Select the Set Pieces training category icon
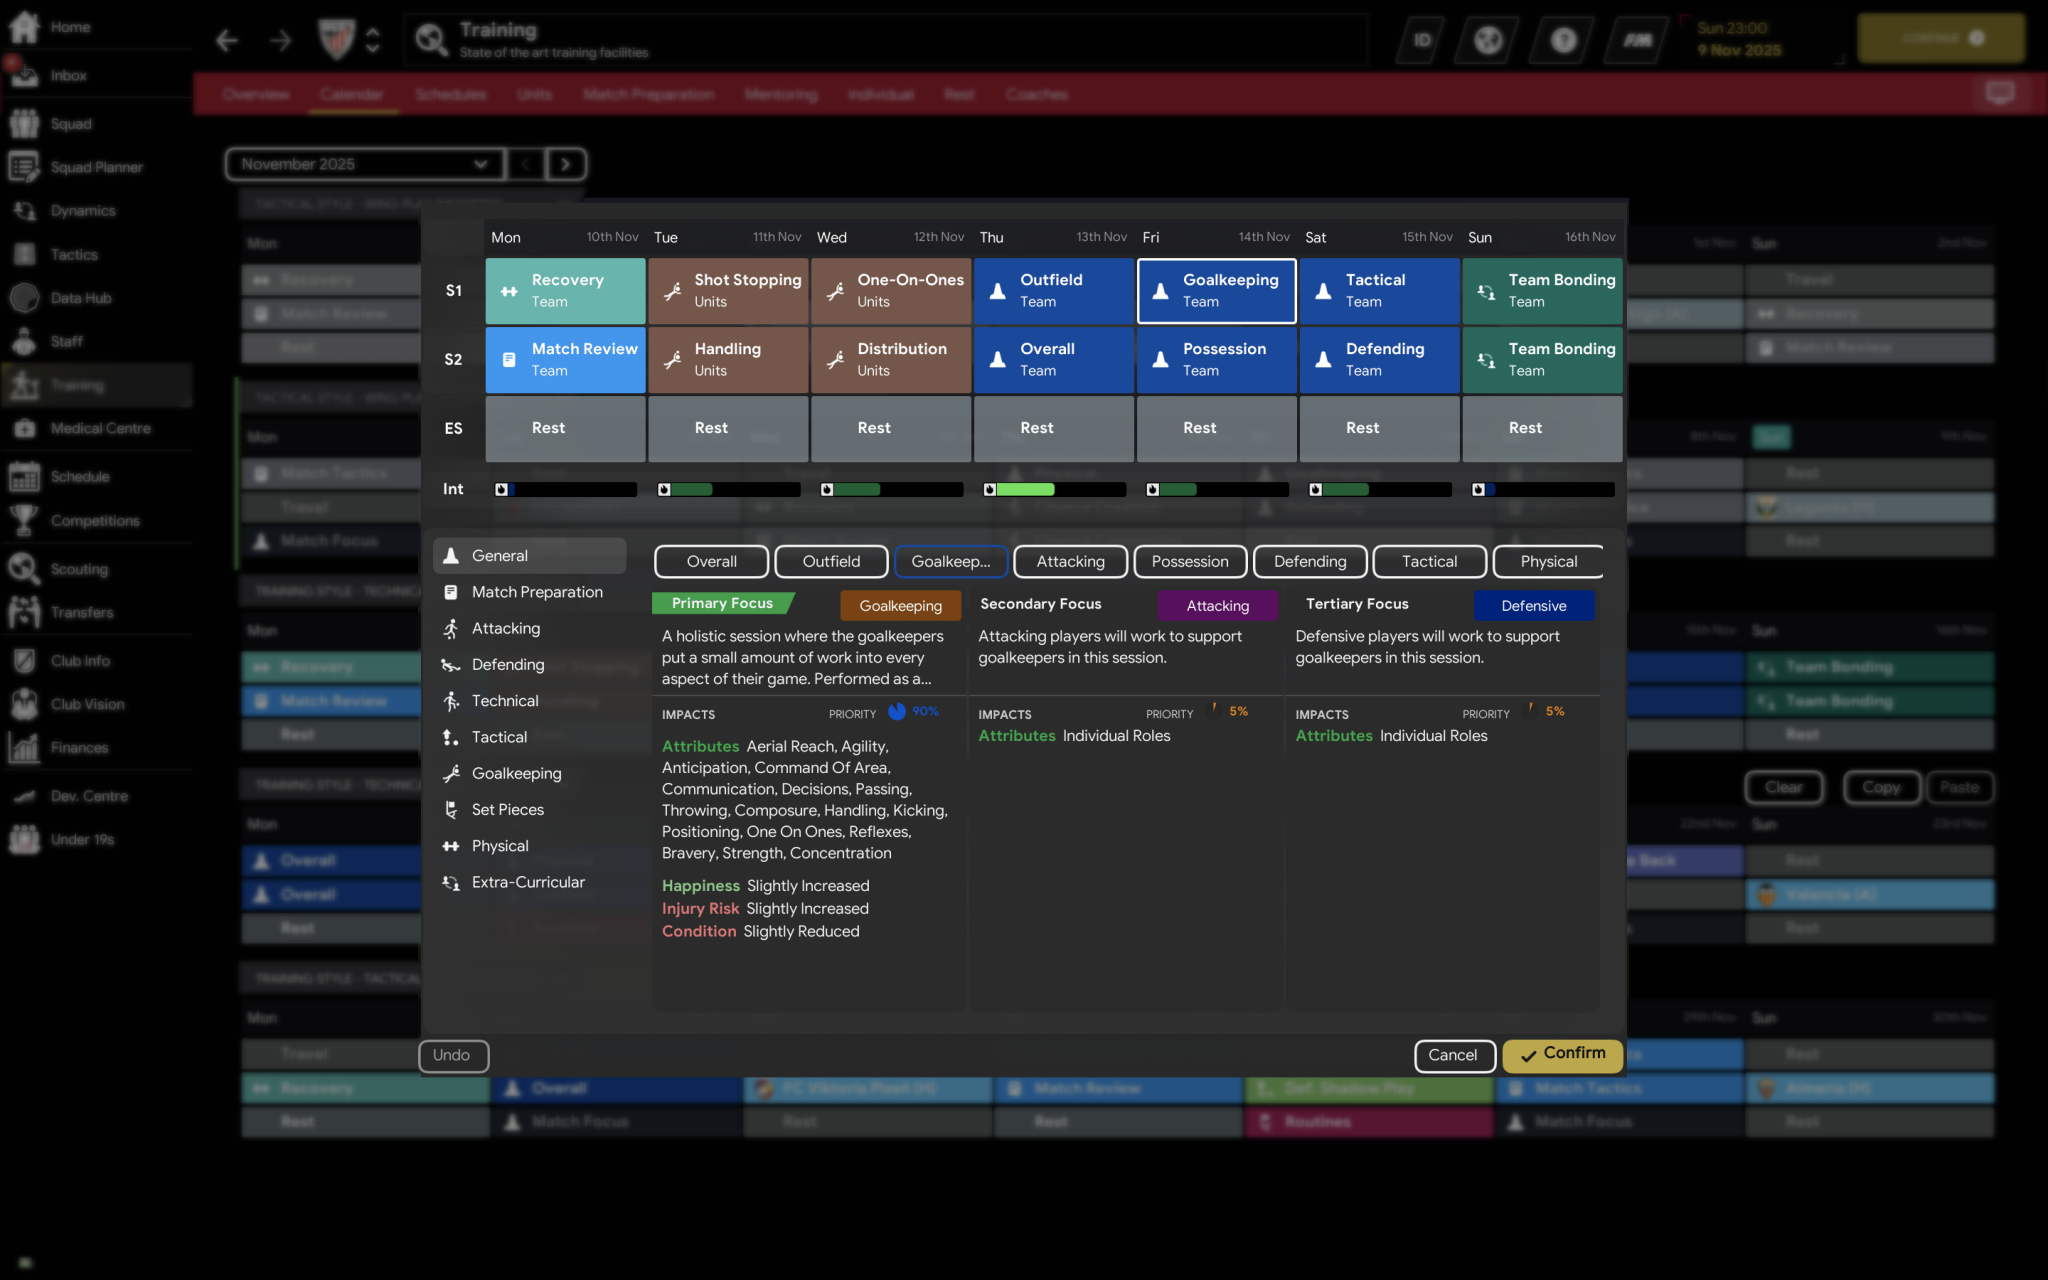The width and height of the screenshot is (2048, 1280). pos(451,809)
